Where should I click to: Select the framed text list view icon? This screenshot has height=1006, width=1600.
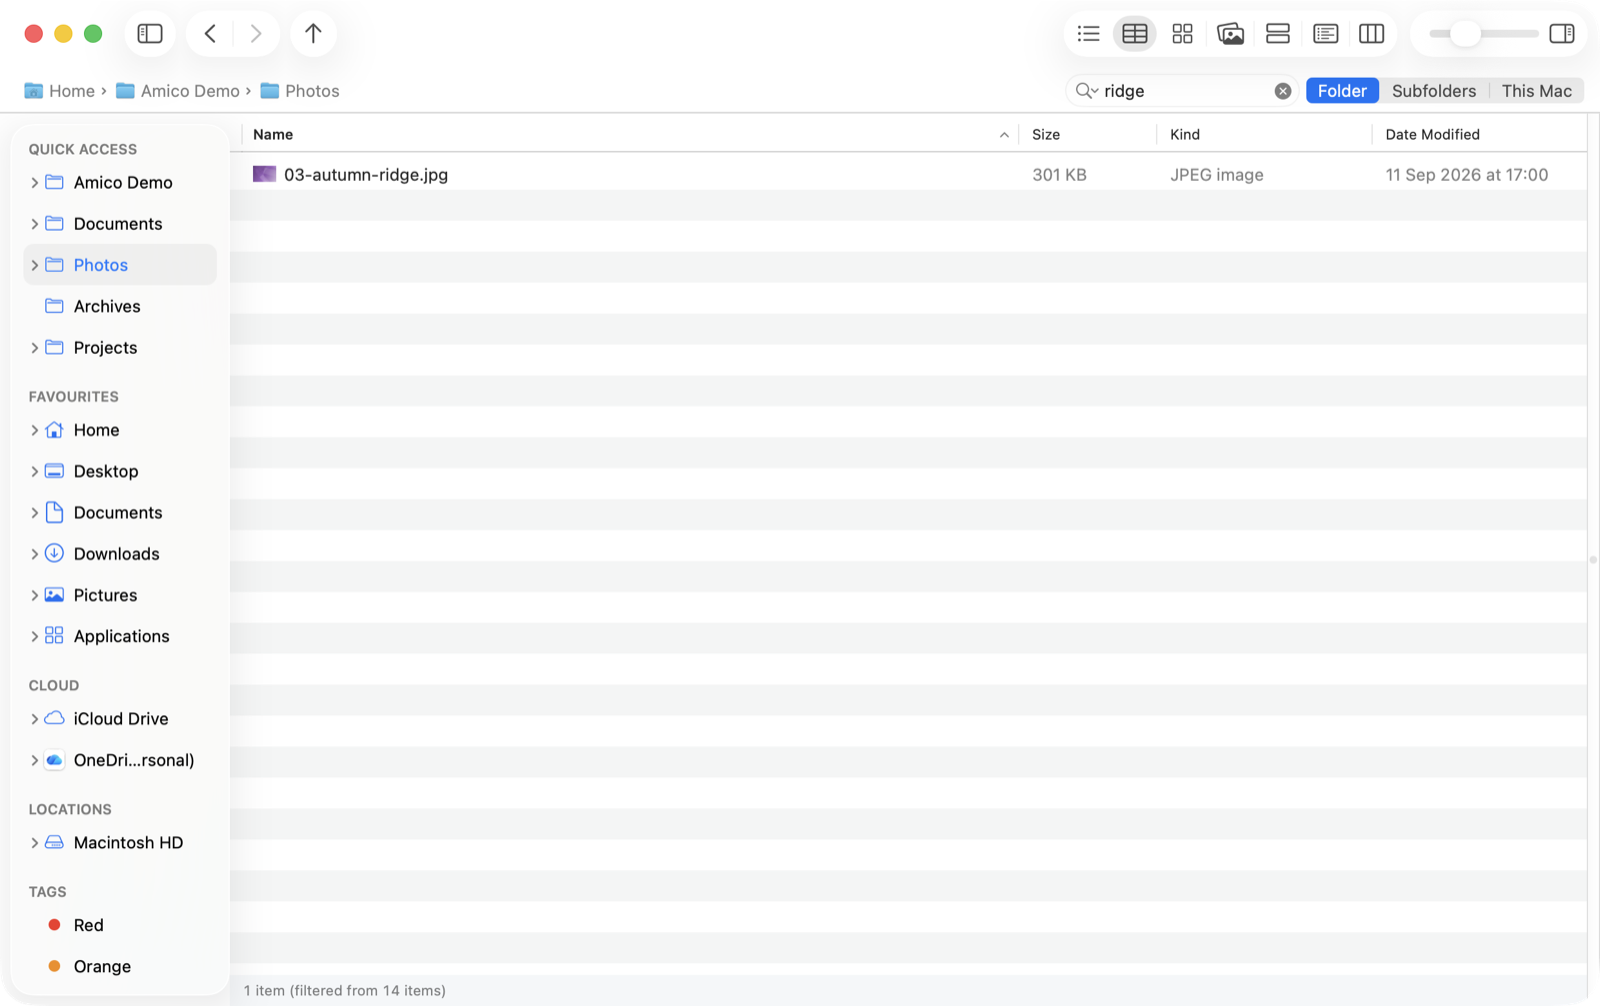tap(1325, 34)
